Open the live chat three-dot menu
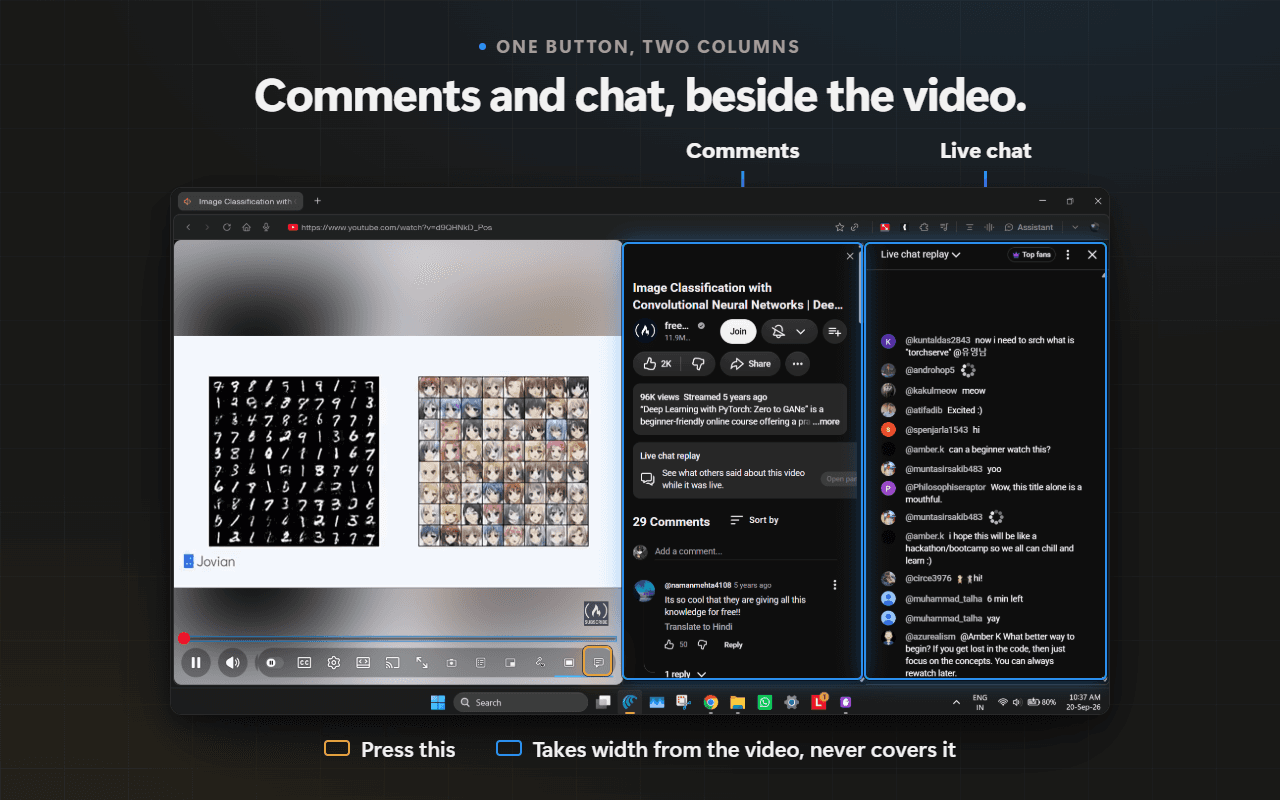Image resolution: width=1280 pixels, height=800 pixels. (1068, 255)
